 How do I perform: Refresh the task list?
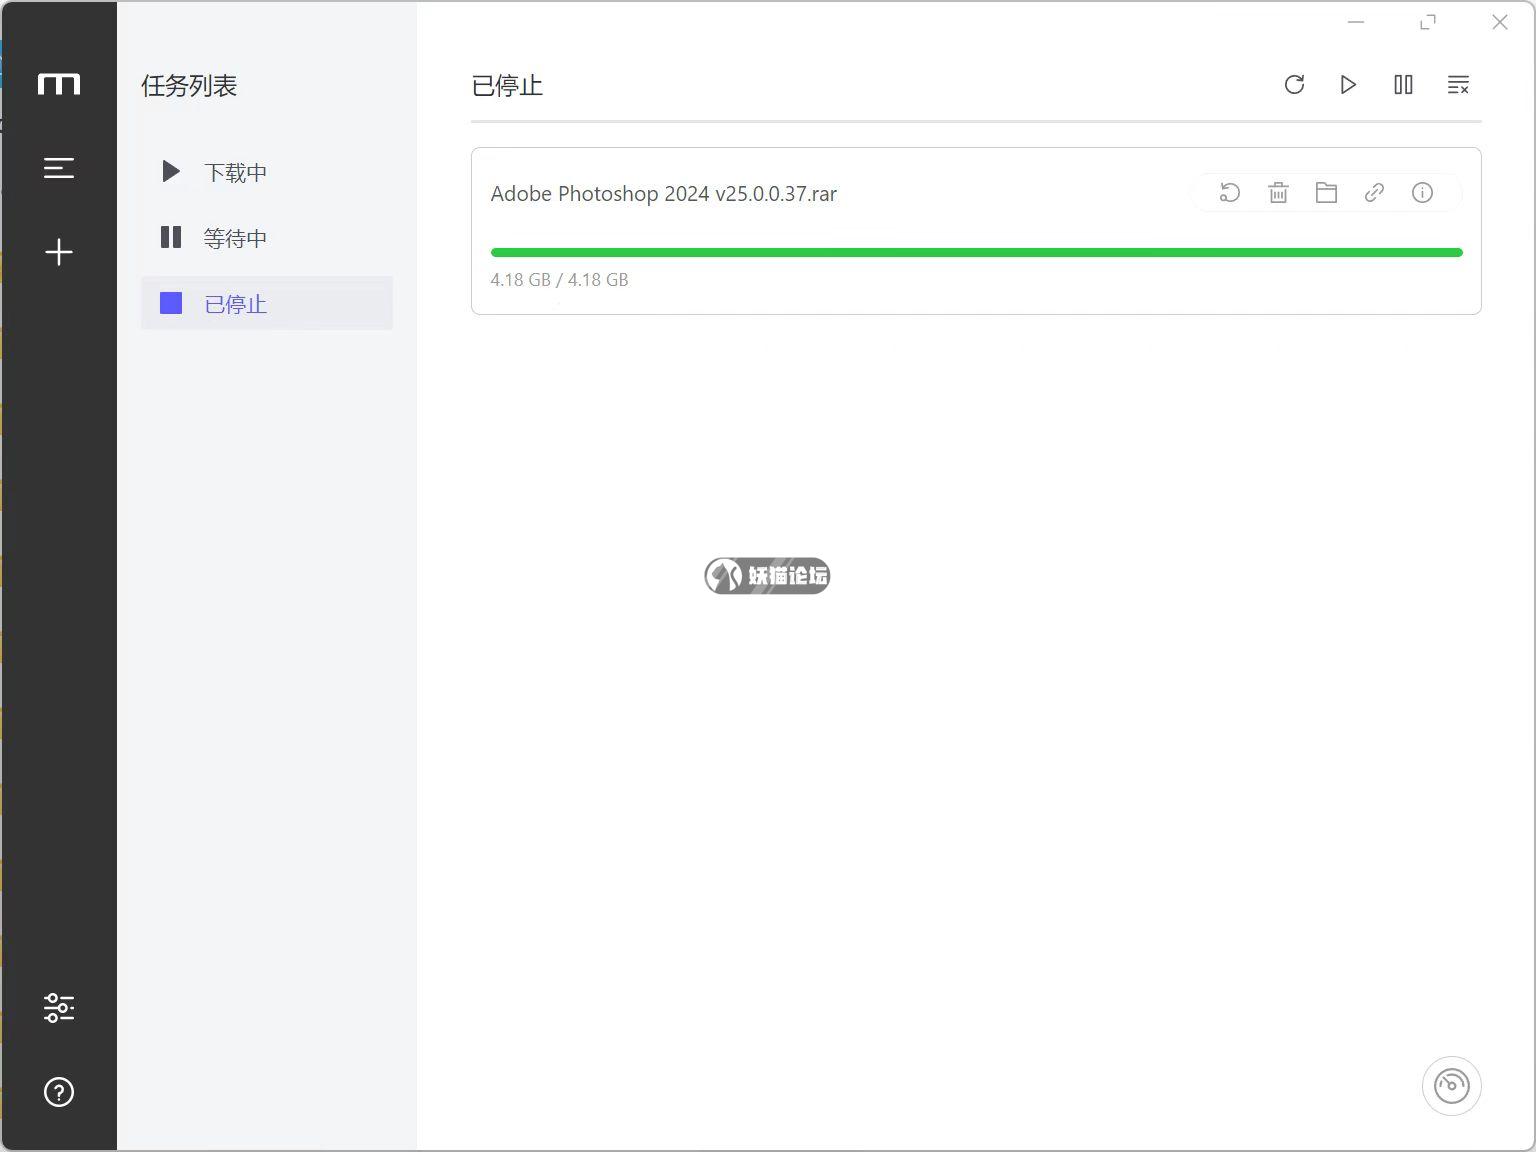pyautogui.click(x=1294, y=85)
